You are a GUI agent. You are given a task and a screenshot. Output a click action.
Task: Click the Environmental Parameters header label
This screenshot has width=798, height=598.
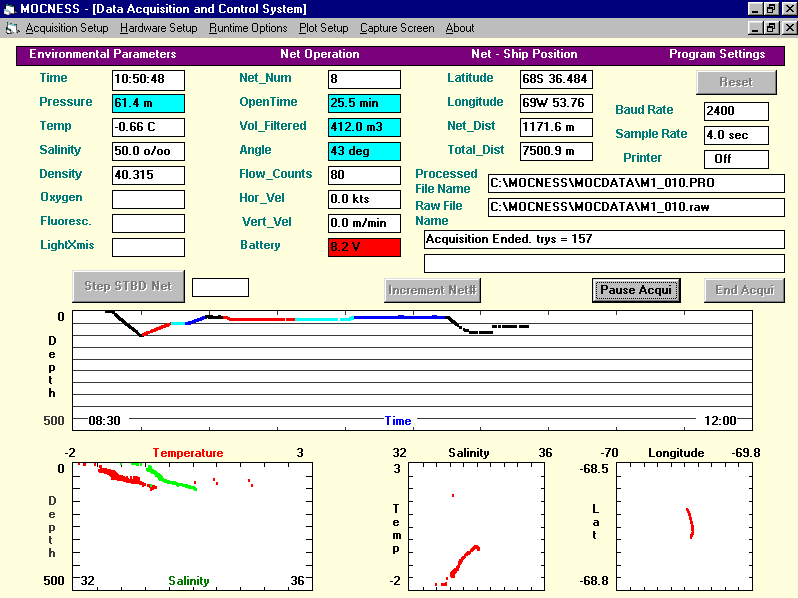103,54
